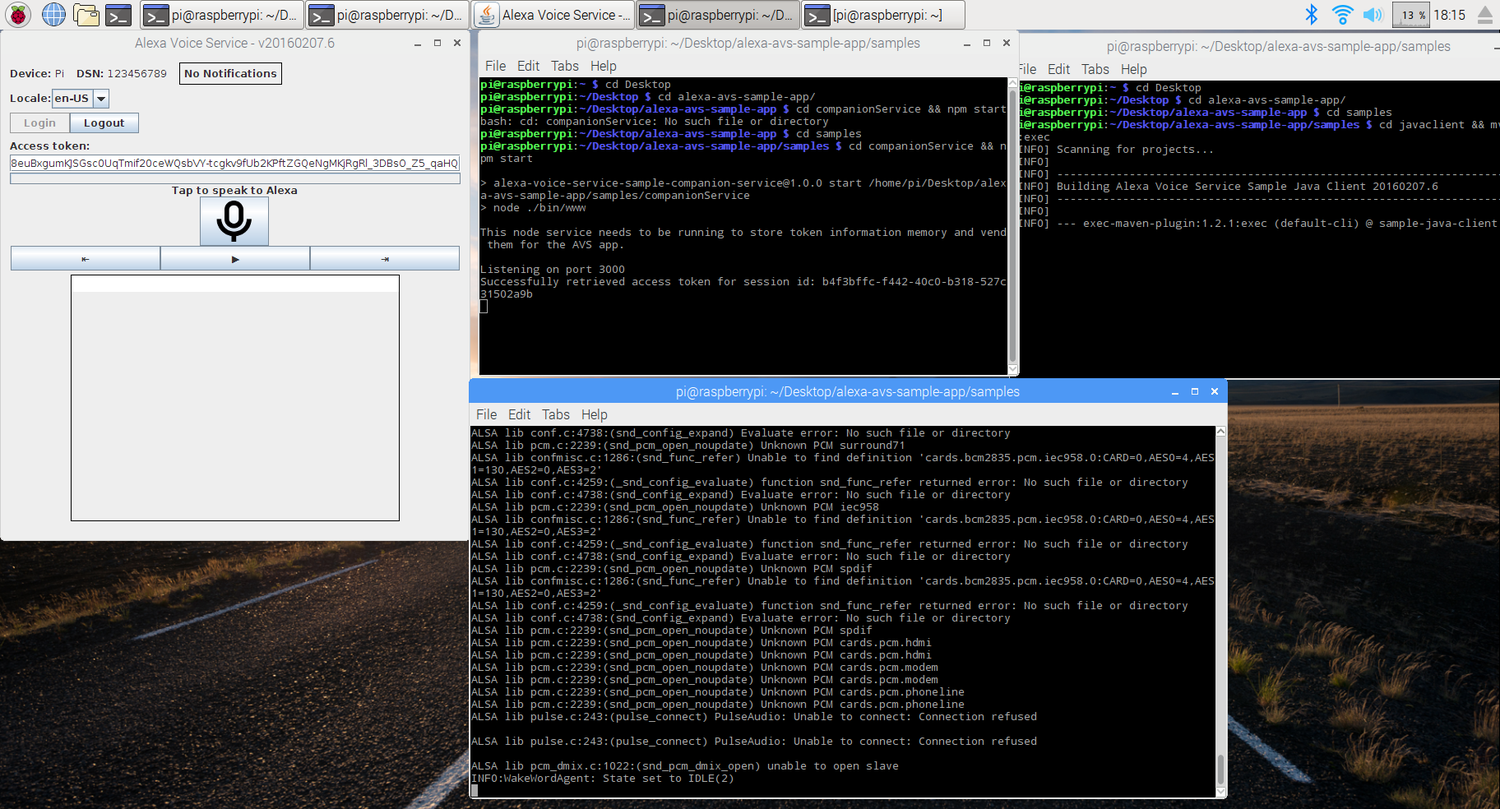Open the Wi-Fi network tray icon
Viewport: 1500px width, 809px height.
point(1343,15)
